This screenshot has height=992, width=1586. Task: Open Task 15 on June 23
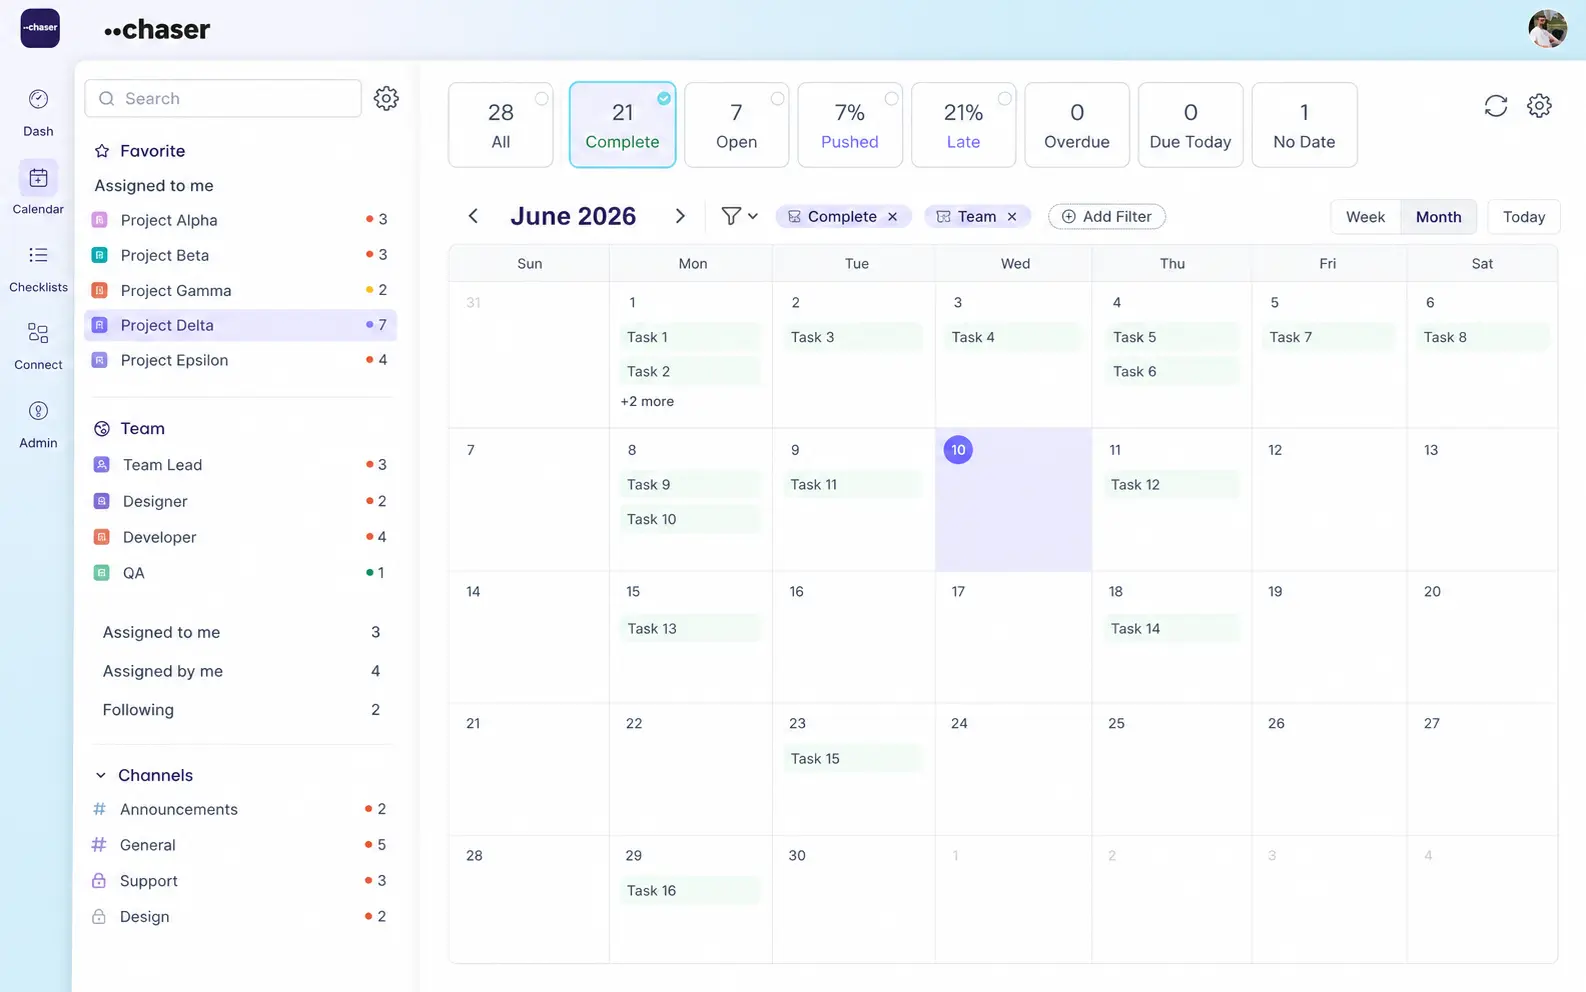tap(852, 759)
